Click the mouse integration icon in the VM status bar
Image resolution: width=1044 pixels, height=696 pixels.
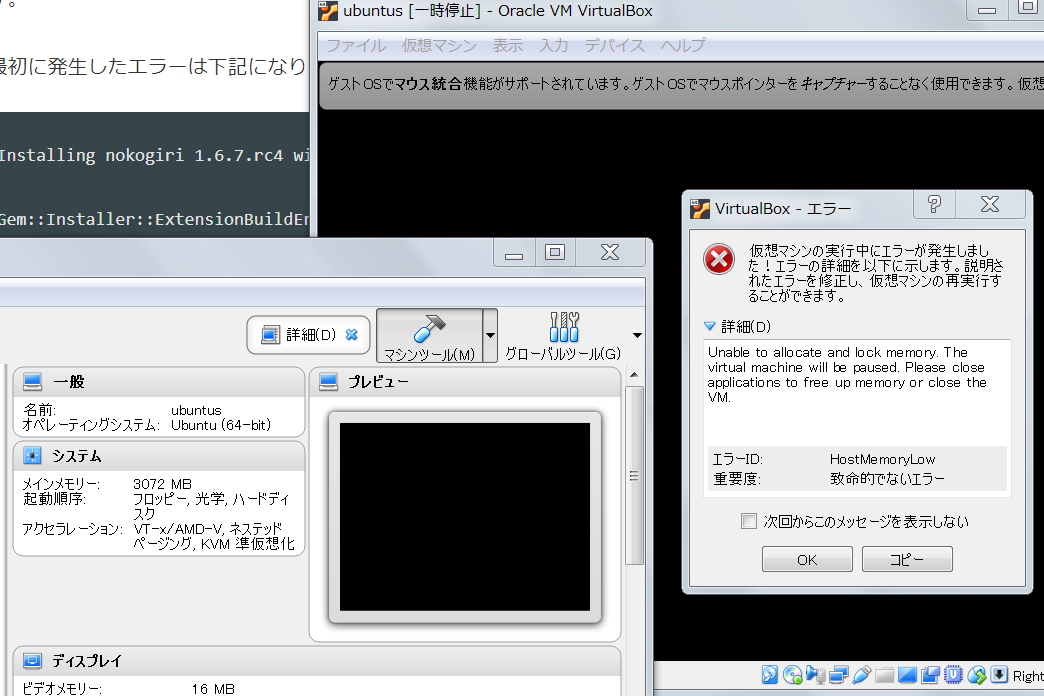tap(977, 675)
